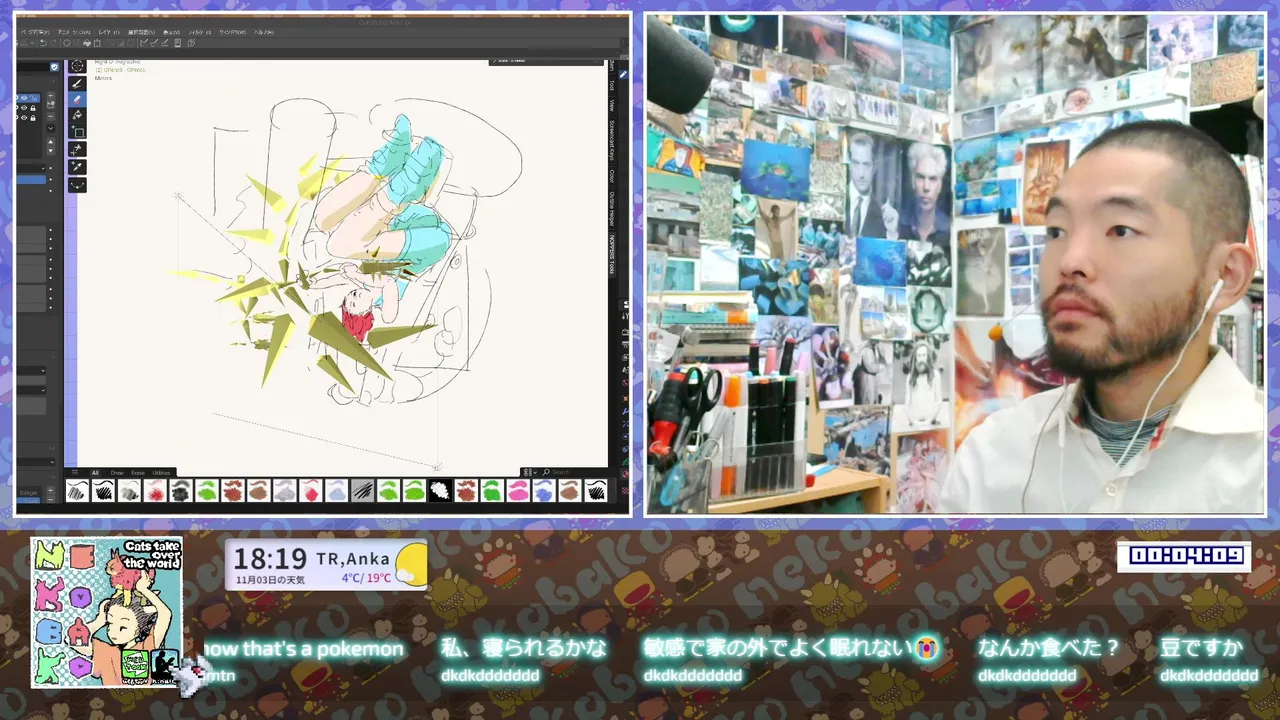Open the ヘルプ menu in menu bar
This screenshot has height=720, width=1280.
(263, 32)
